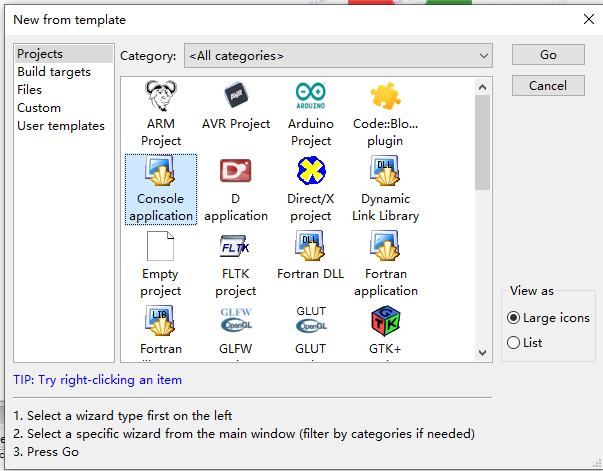Click the 'AVR Project' label text
The width and height of the screenshot is (603, 471).
(236, 124)
